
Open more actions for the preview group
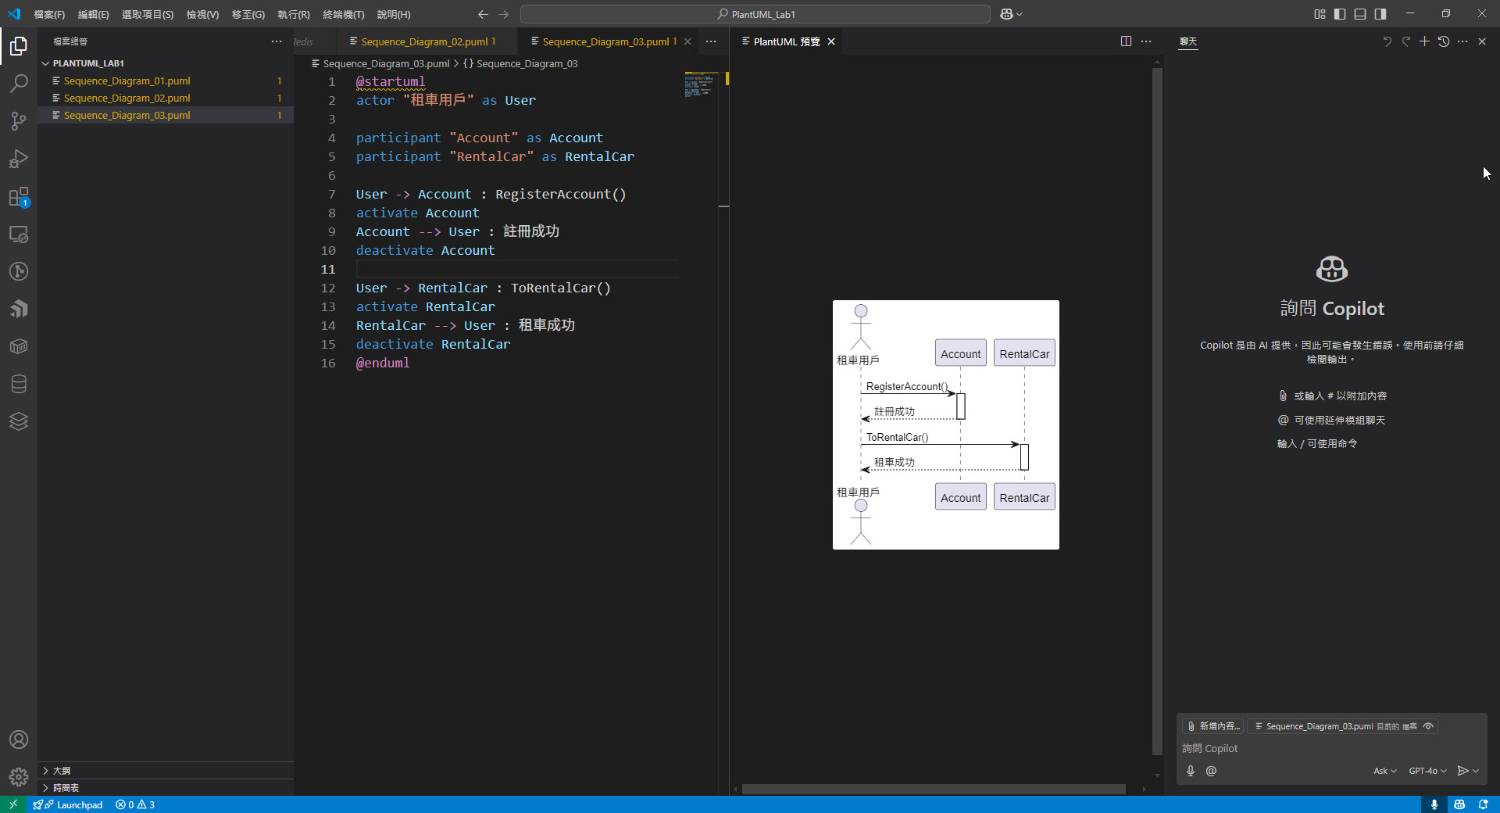1146,41
